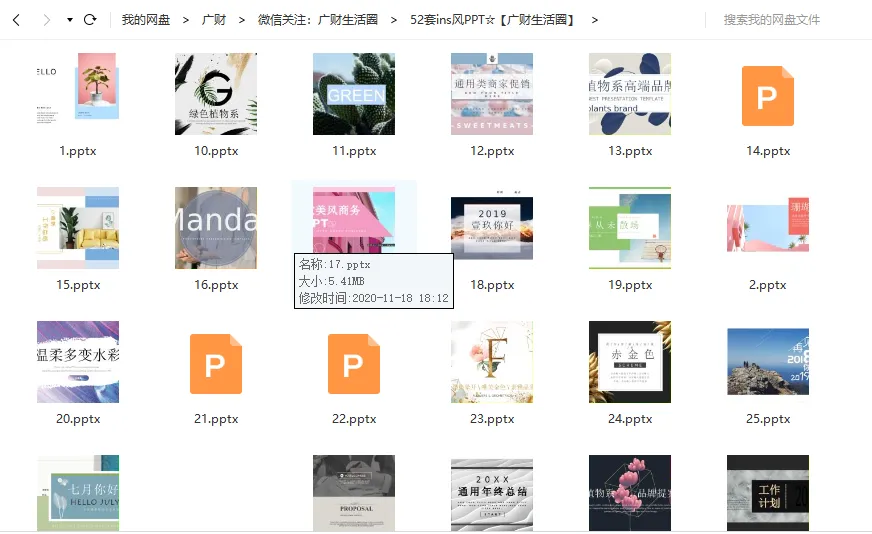Click the 12.pptx file name
This screenshot has height=534, width=872.
[492, 151]
